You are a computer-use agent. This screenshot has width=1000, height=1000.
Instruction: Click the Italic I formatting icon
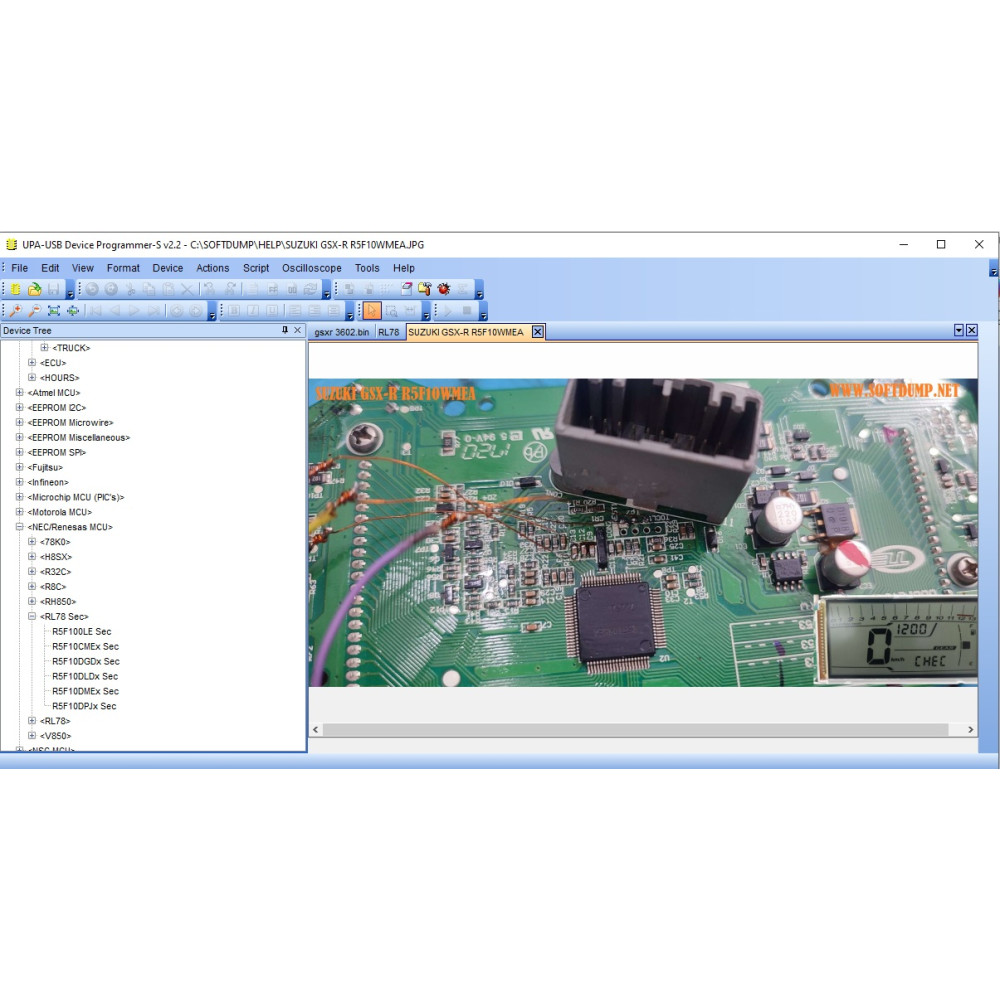pyautogui.click(x=253, y=311)
